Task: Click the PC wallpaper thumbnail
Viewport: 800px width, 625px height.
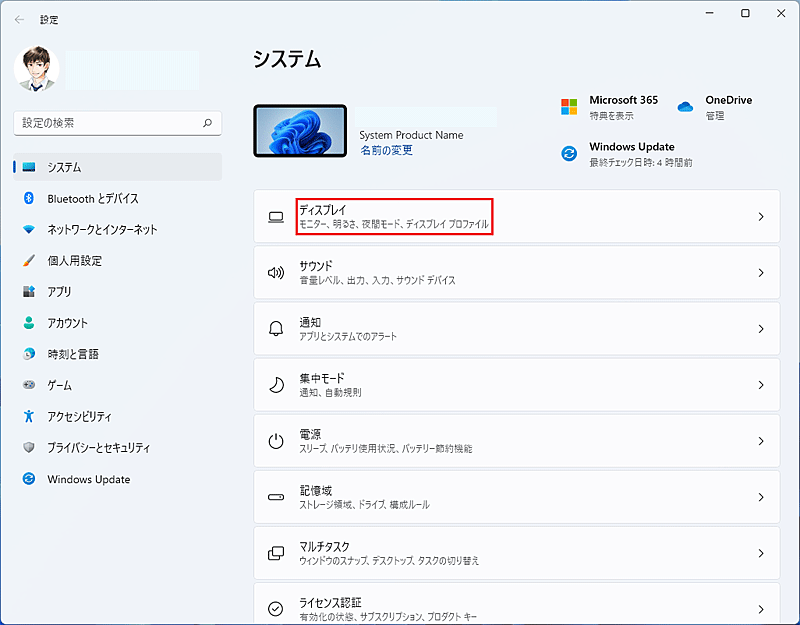Action: tap(300, 131)
